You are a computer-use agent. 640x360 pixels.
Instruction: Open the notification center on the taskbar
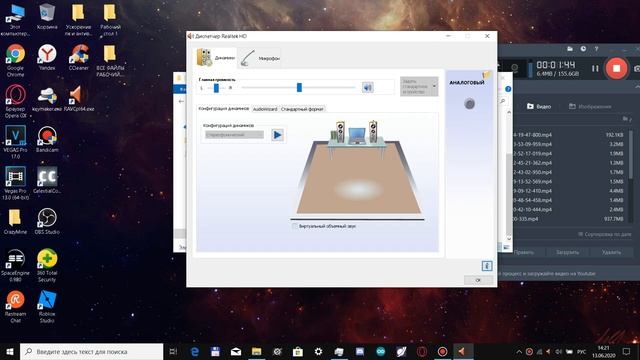click(627, 351)
